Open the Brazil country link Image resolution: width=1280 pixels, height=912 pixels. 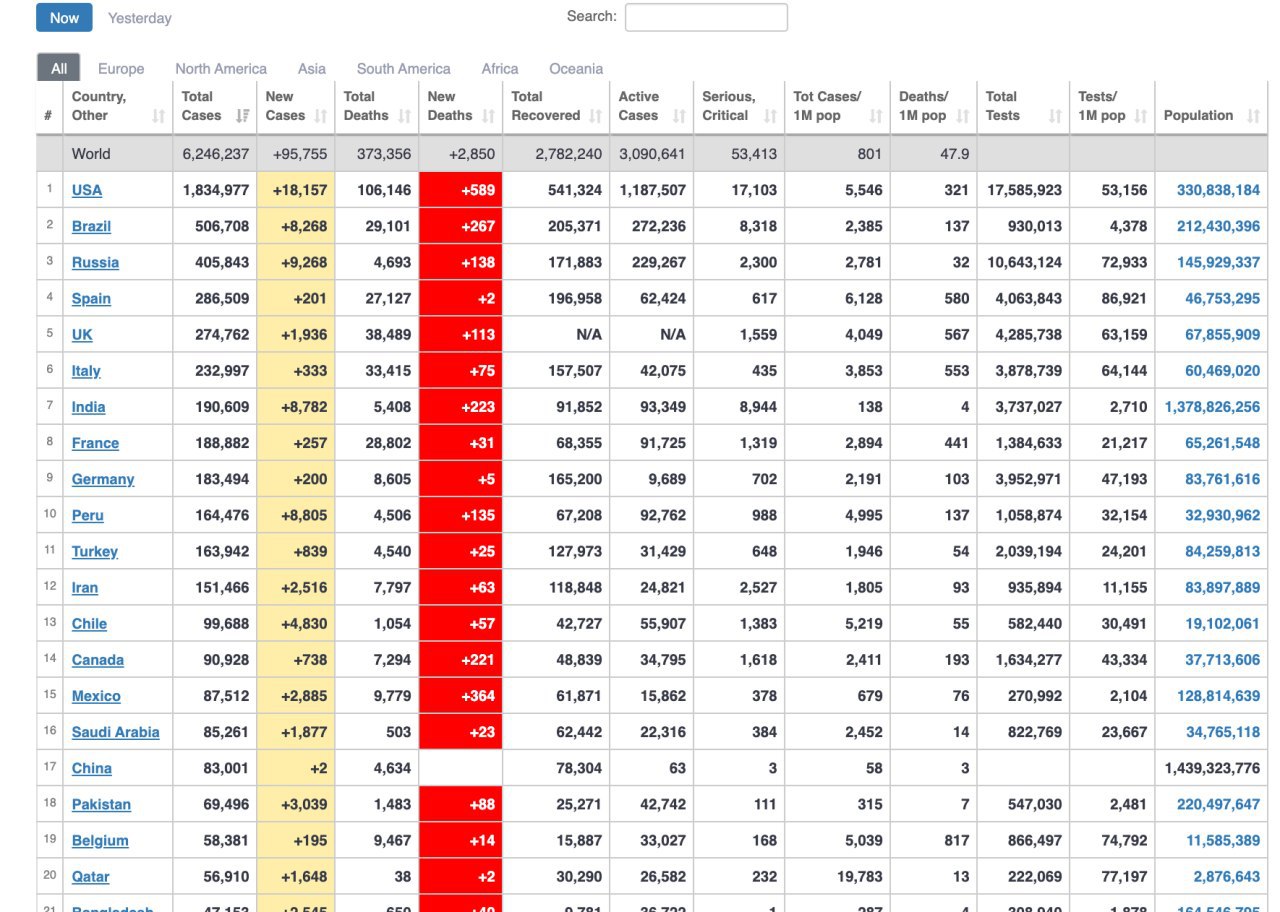tap(91, 226)
